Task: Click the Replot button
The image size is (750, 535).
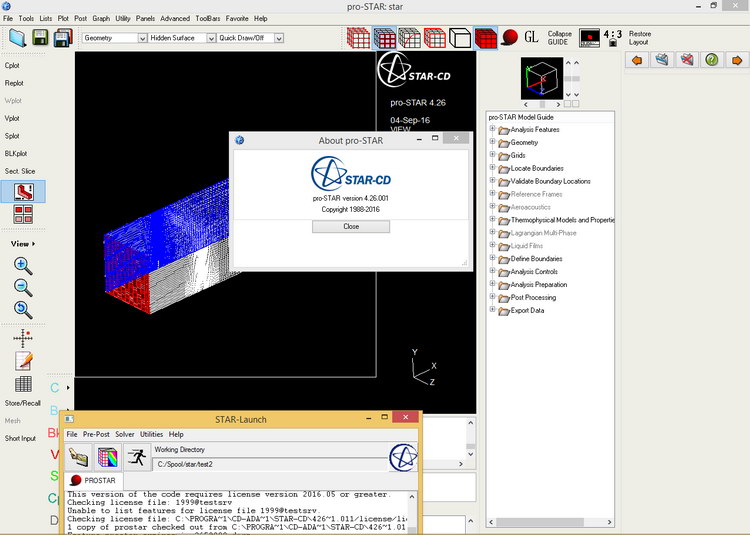Action: point(14,82)
